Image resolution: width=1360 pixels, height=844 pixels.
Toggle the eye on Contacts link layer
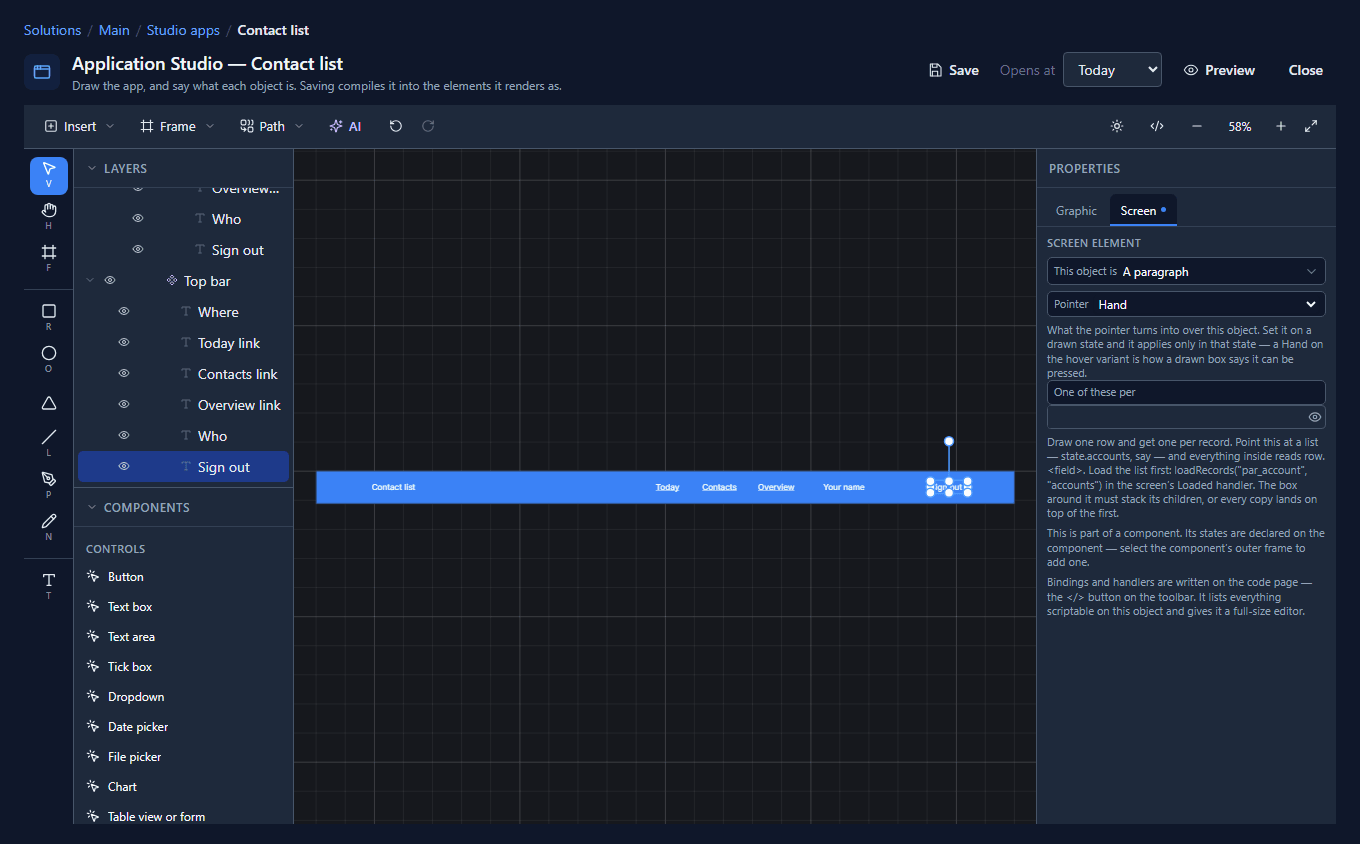124,374
